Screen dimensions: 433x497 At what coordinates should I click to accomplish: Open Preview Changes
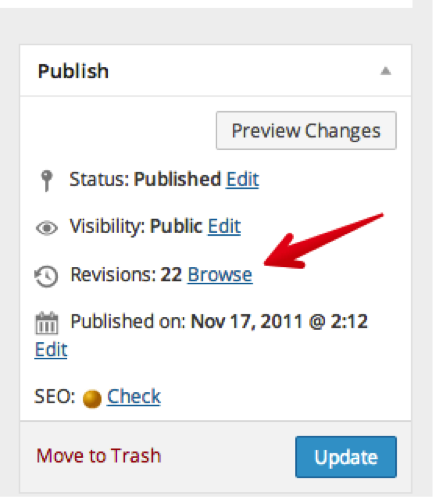coord(306,130)
